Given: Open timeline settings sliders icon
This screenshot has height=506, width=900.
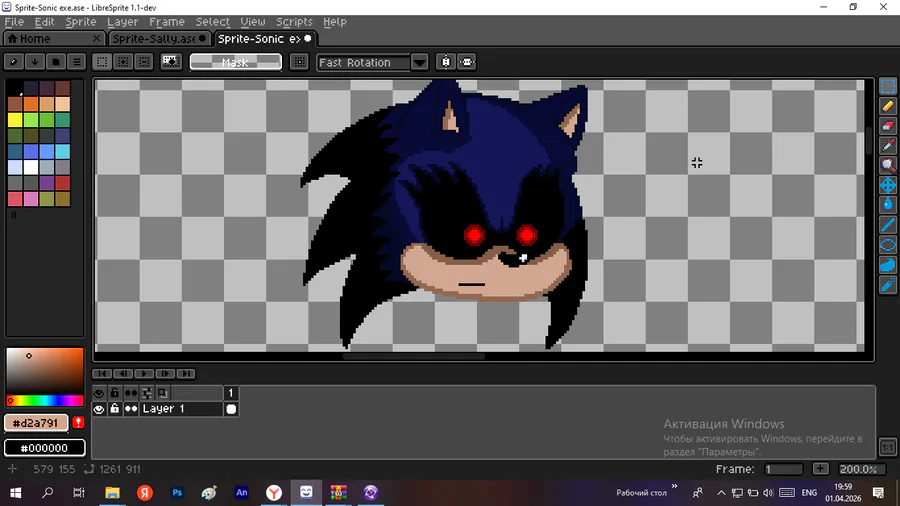Looking at the screenshot, I should point(147,393).
